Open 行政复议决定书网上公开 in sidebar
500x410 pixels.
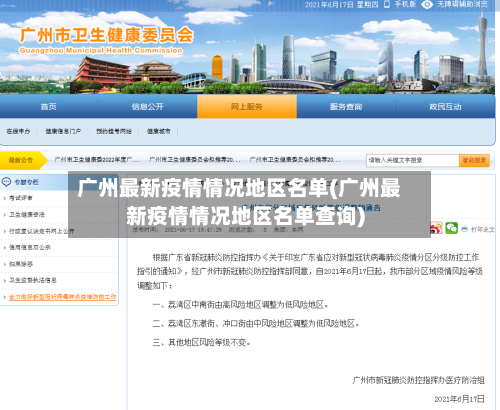point(42,231)
